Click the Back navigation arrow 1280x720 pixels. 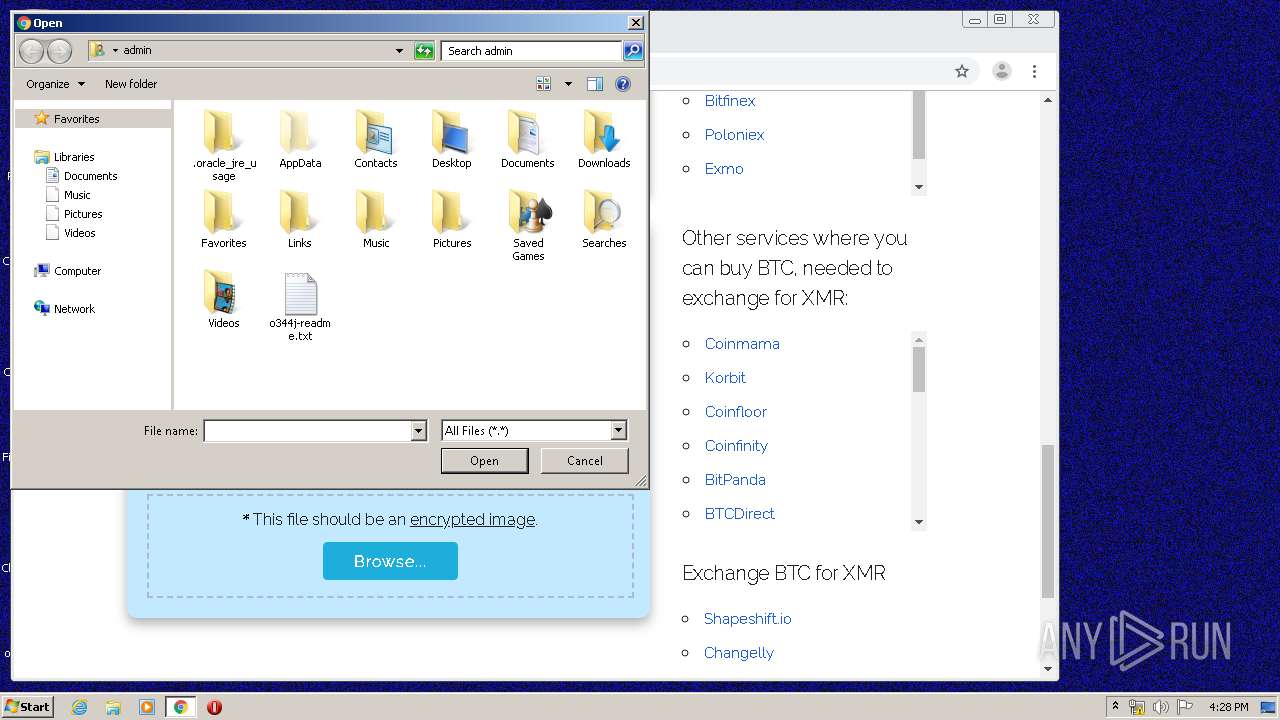(31, 51)
